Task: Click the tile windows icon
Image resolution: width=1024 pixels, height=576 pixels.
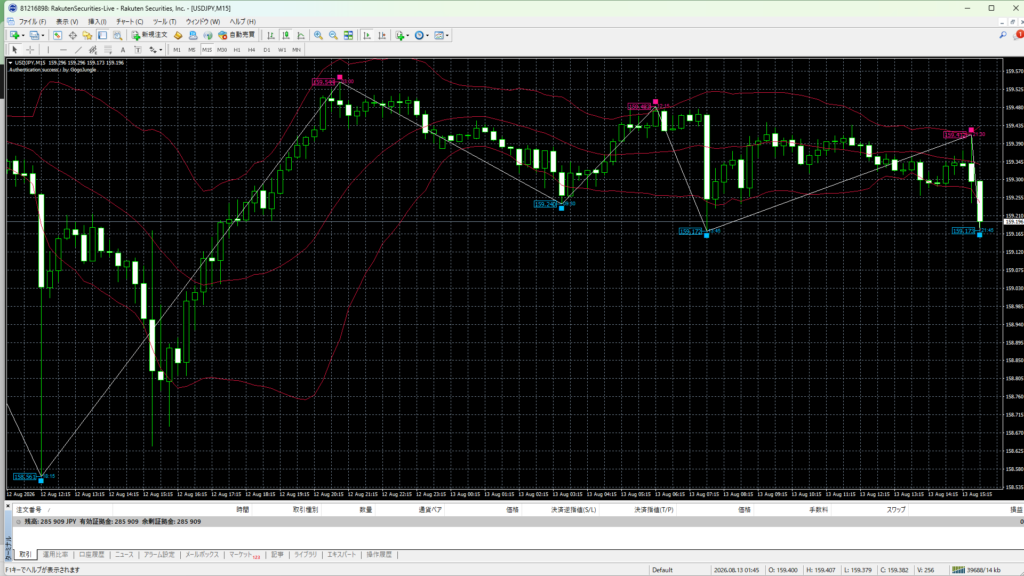Action: 349,35
